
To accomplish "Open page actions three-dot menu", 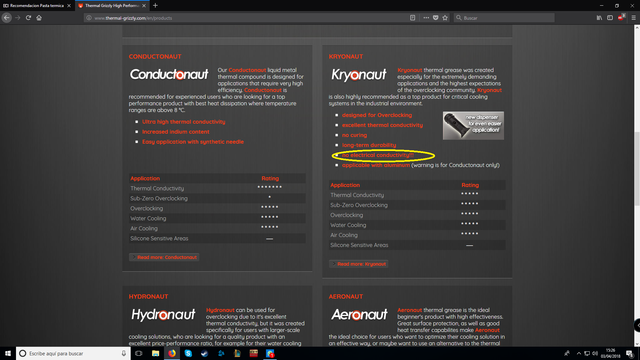I will [426, 18].
